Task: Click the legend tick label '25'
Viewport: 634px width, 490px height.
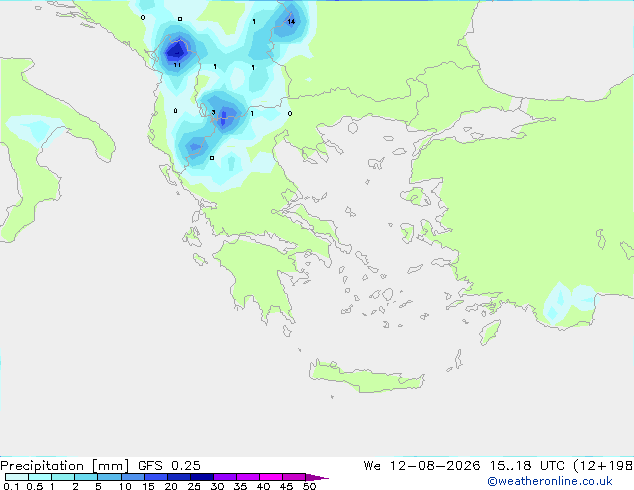Action: point(194,486)
